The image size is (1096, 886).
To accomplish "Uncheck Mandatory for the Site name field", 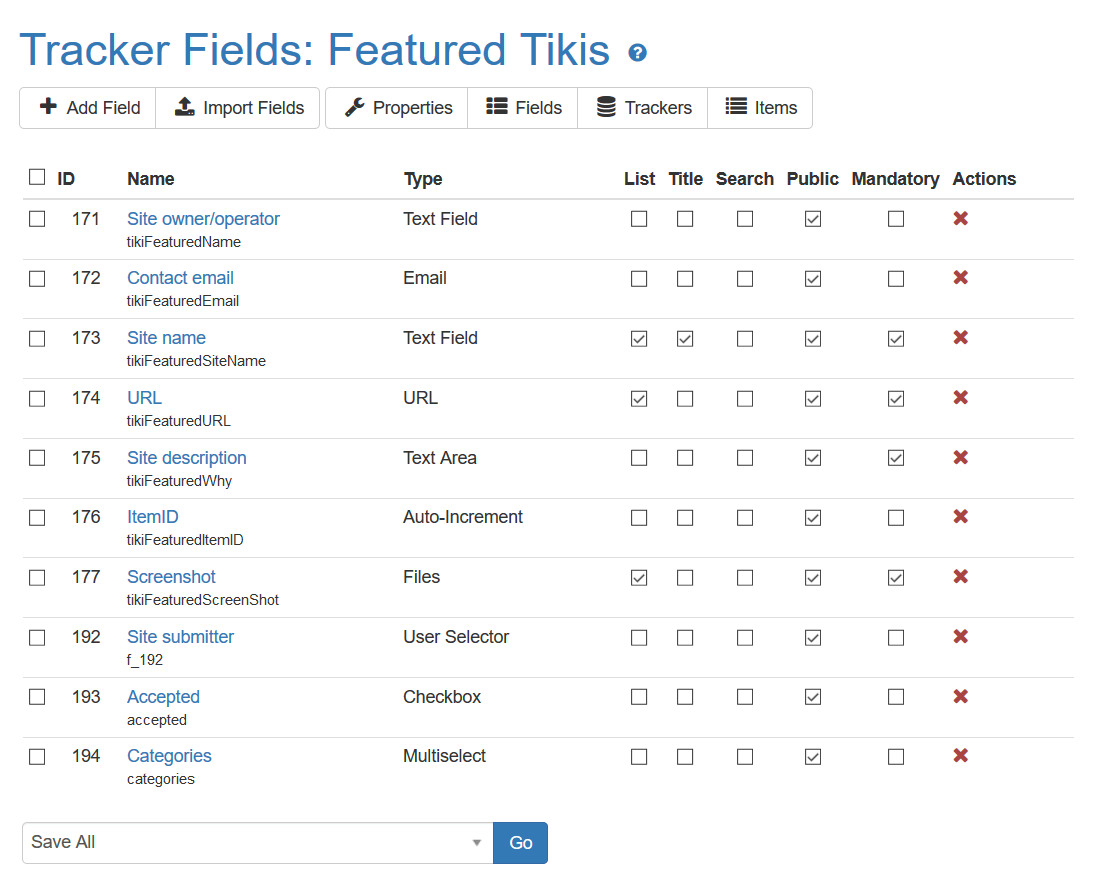I will [x=895, y=339].
